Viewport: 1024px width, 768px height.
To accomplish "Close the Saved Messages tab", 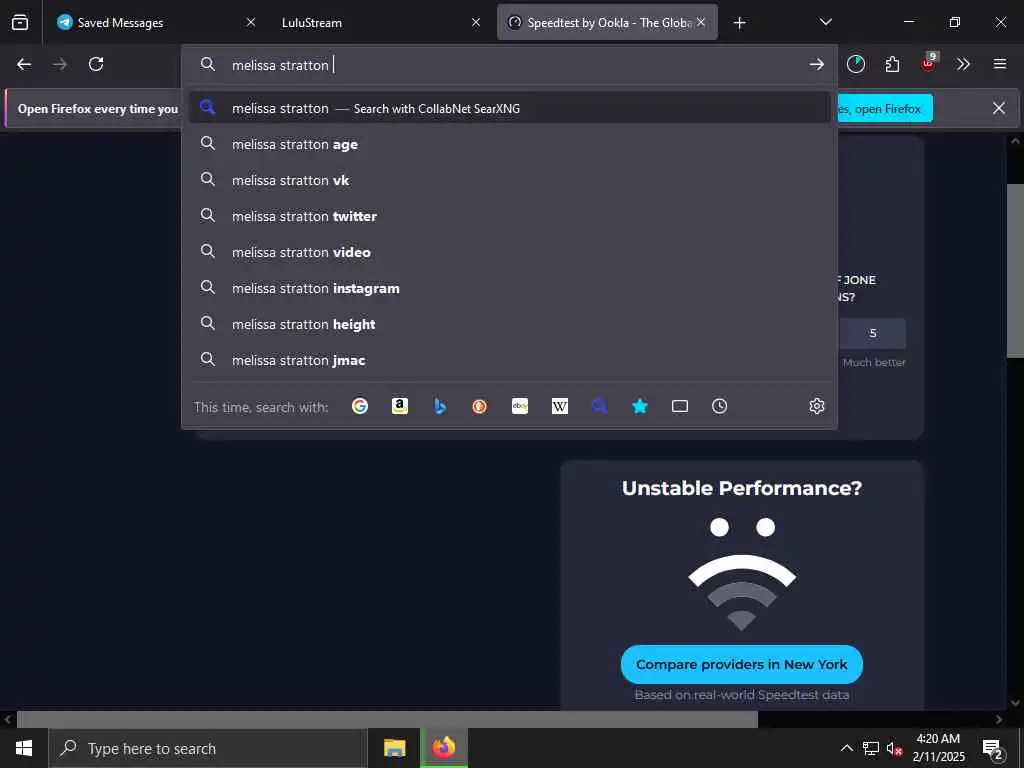I will (x=251, y=22).
